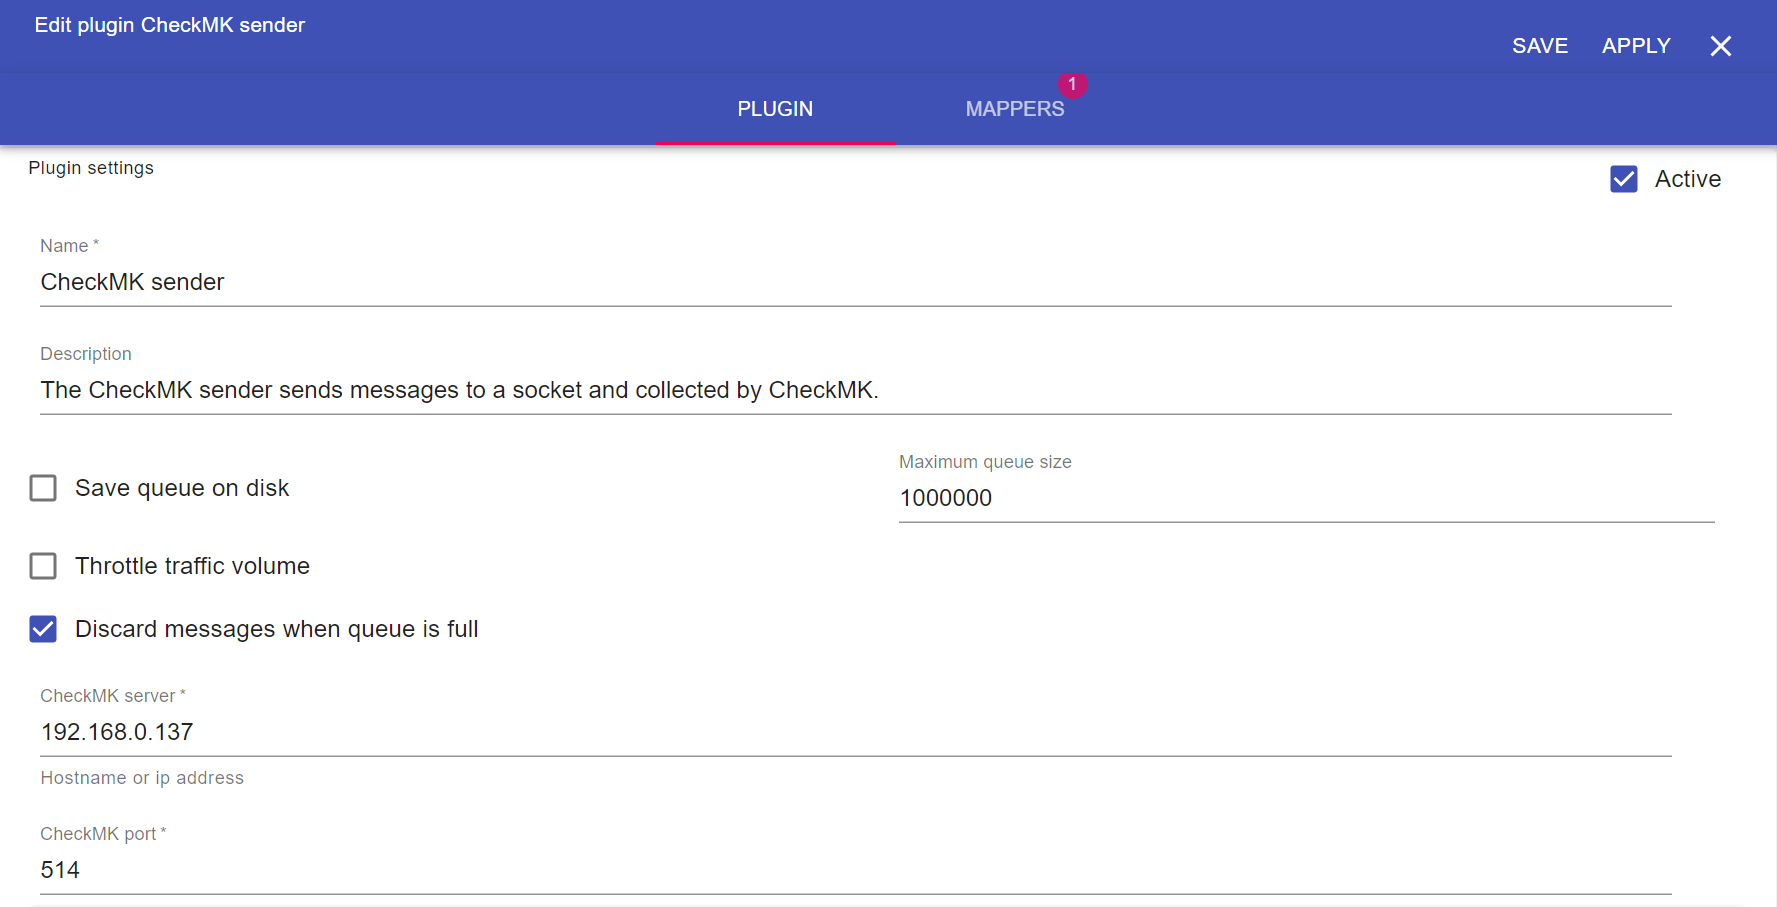Click the Mappers notification badge

click(x=1072, y=84)
